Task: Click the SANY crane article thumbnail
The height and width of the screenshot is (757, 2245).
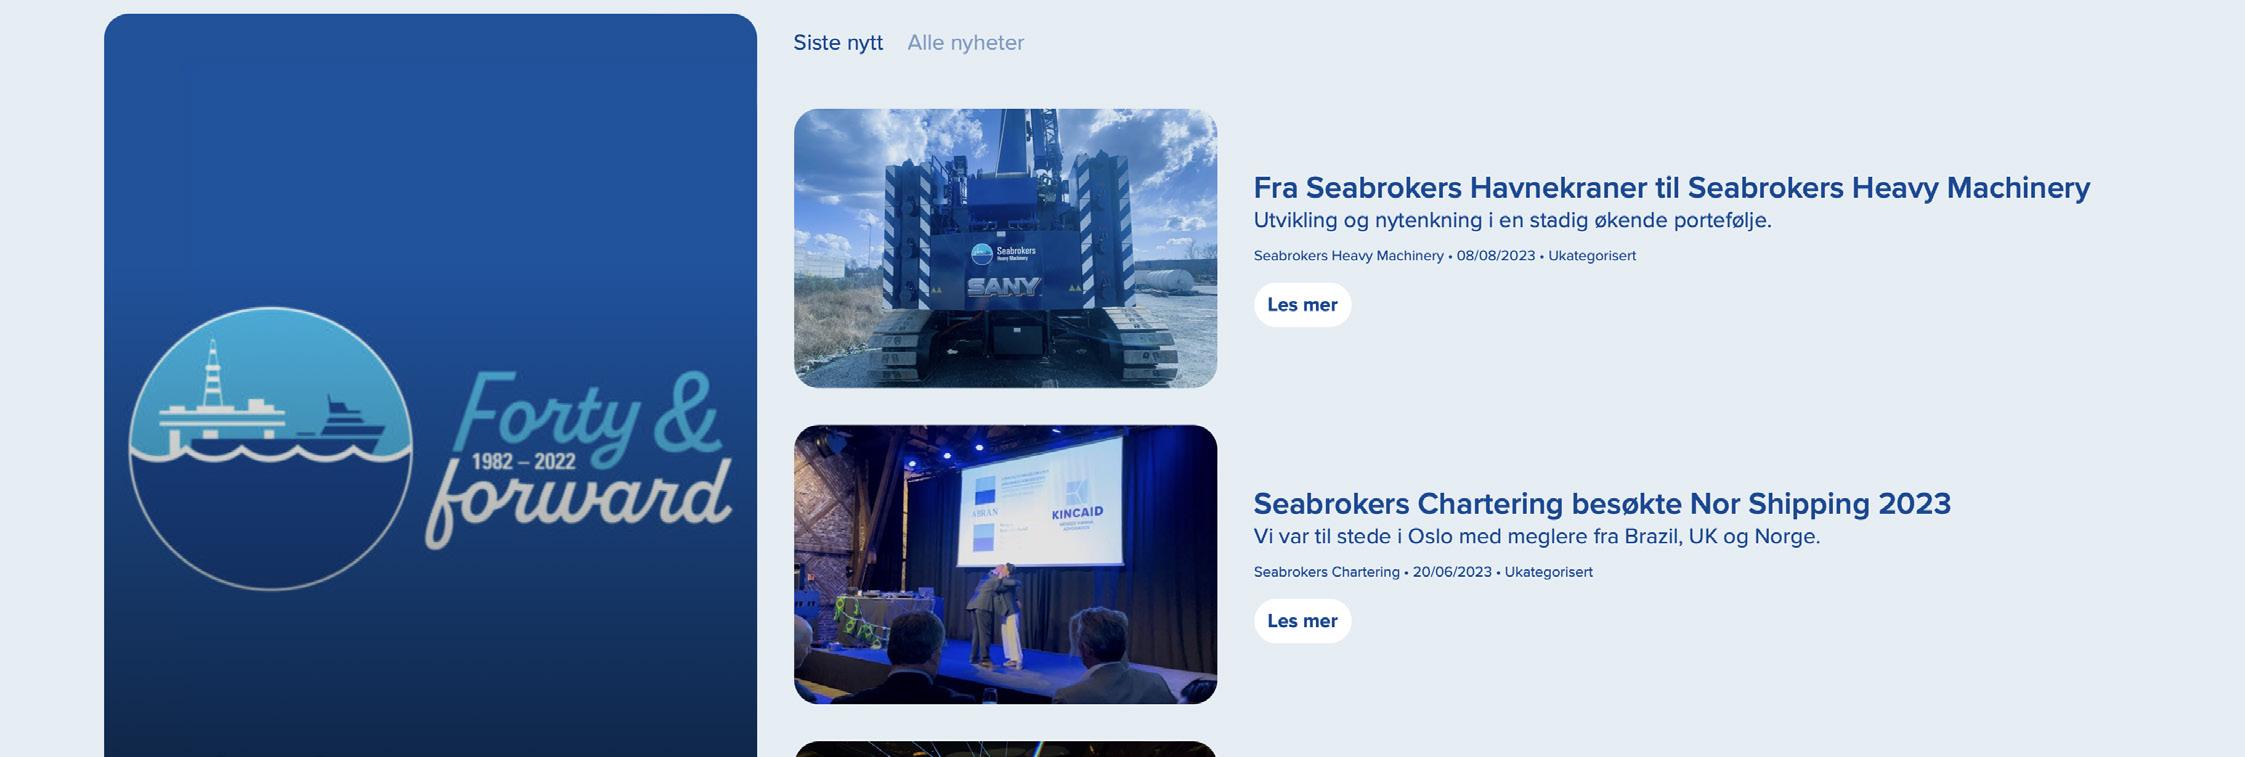Action: click(x=1005, y=248)
